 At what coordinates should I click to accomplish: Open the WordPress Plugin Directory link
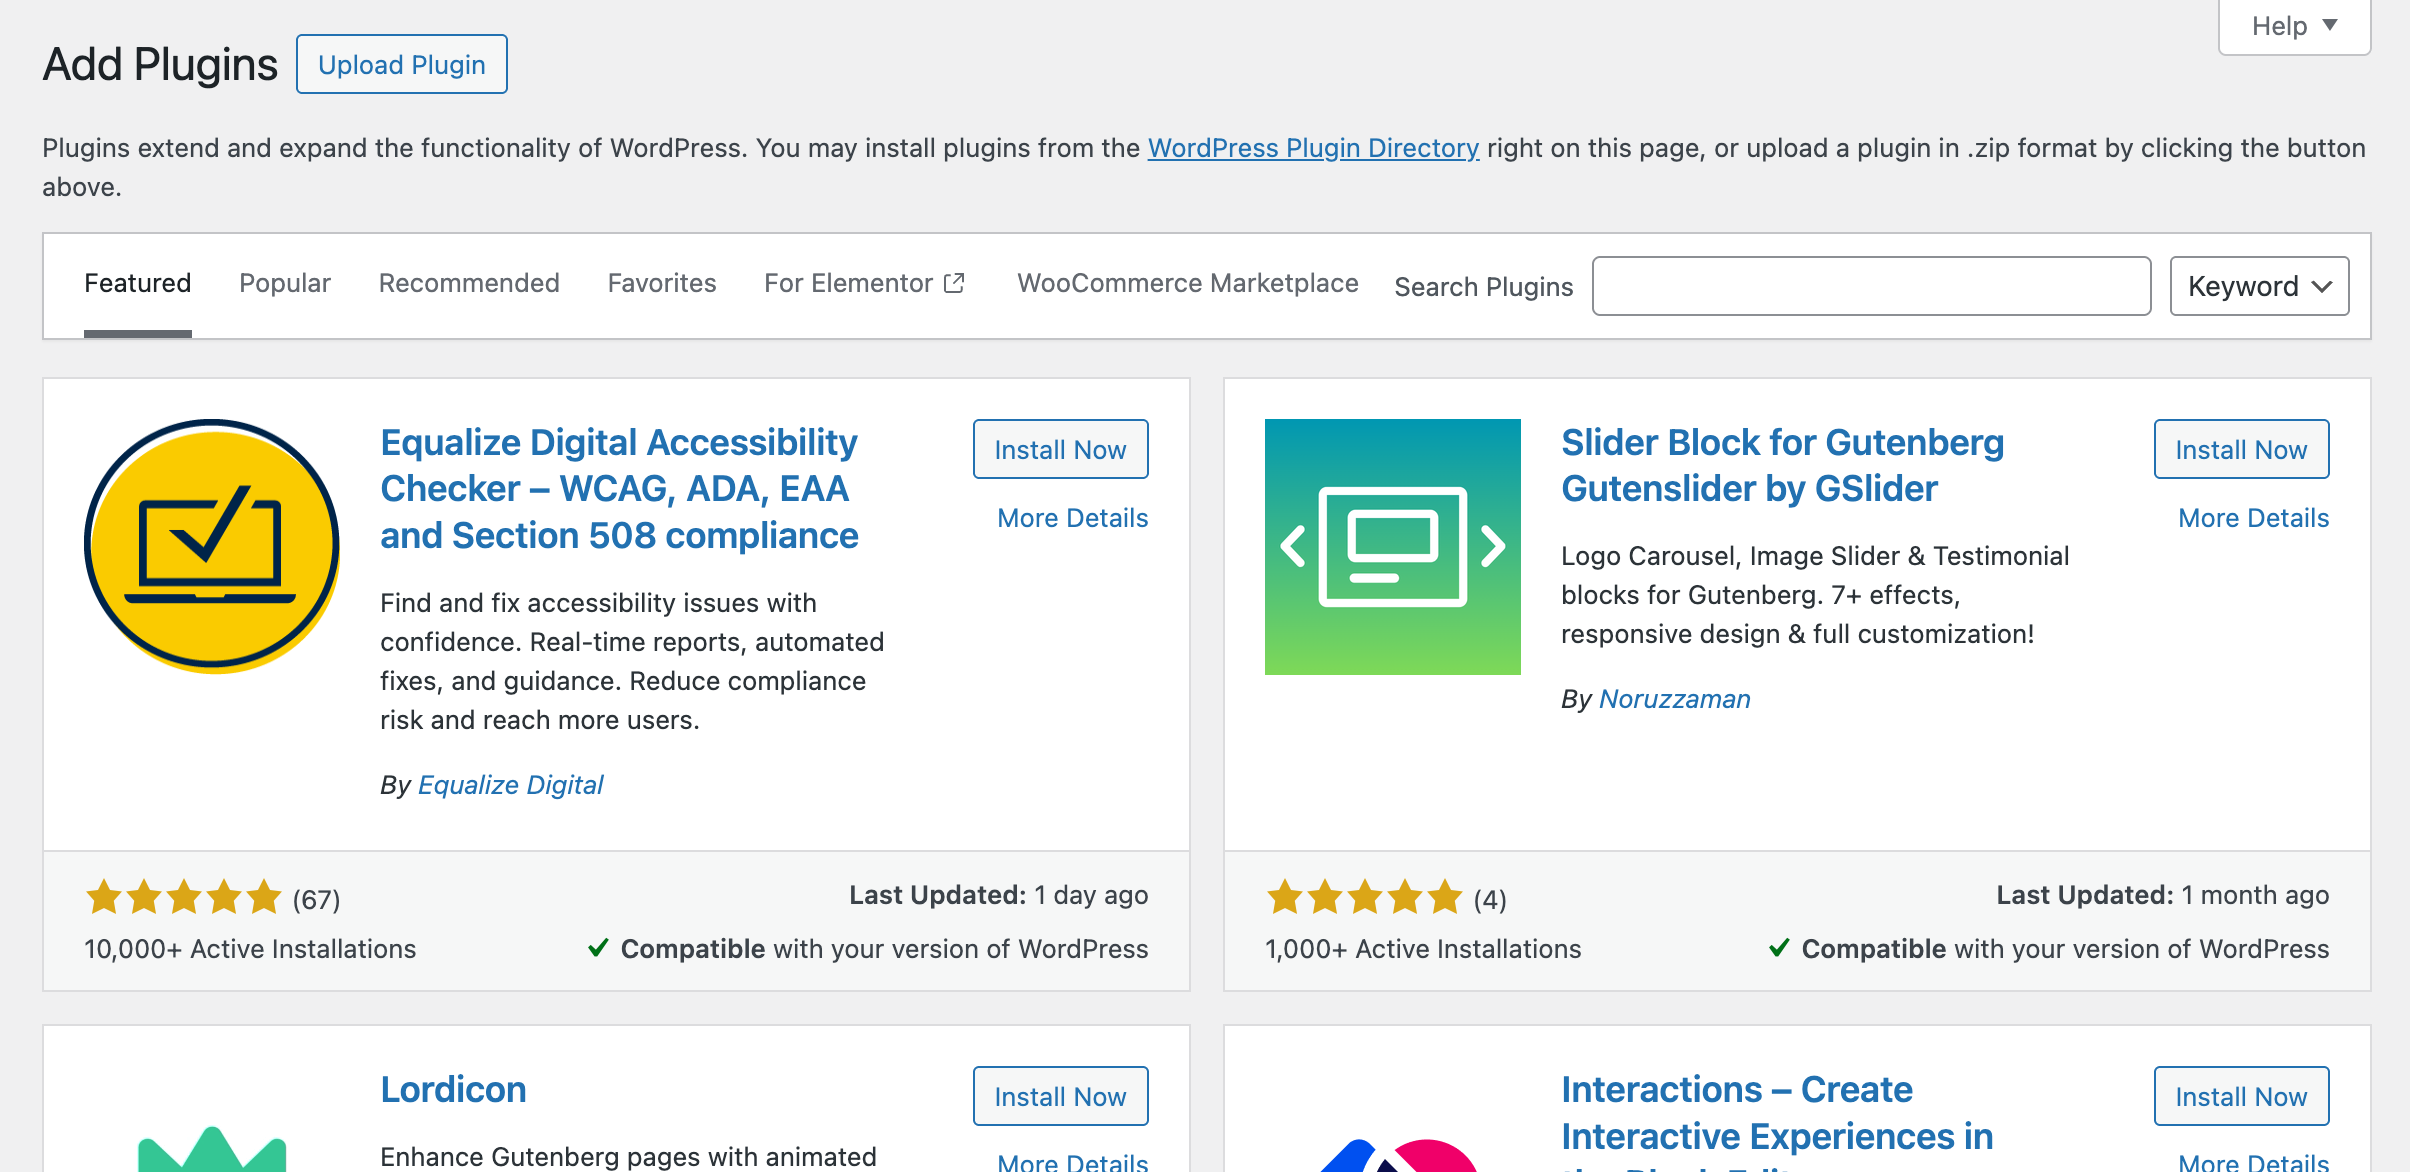[x=1312, y=148]
